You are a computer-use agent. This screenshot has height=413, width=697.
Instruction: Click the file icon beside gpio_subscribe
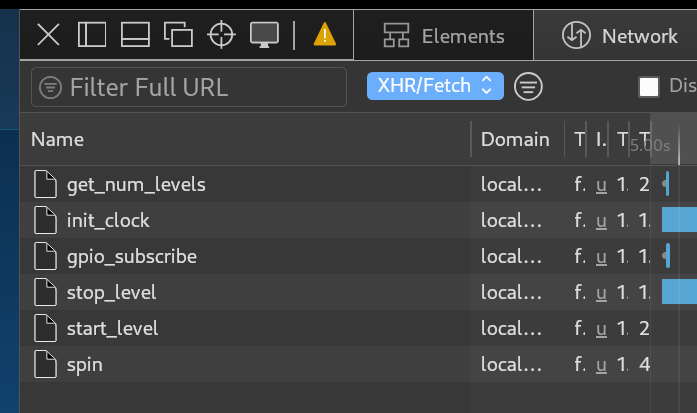45,256
